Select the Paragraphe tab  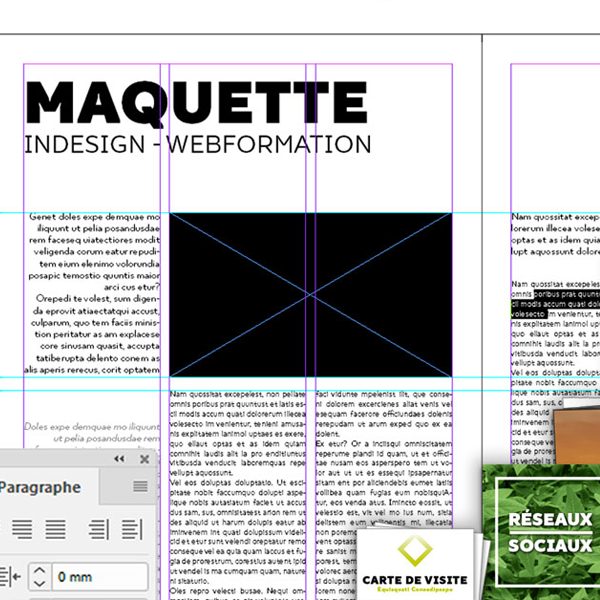click(40, 487)
